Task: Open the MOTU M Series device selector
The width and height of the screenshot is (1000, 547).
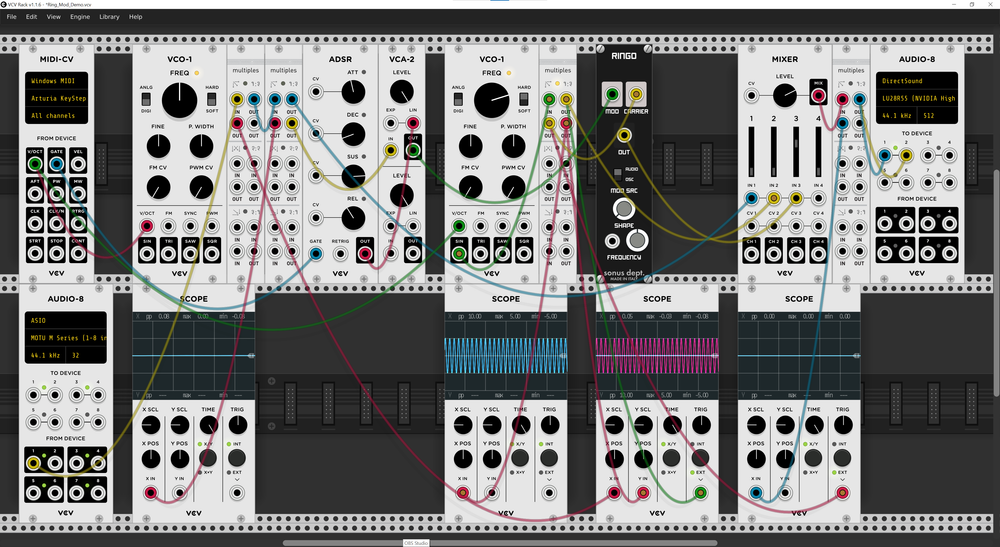Action: [66, 338]
